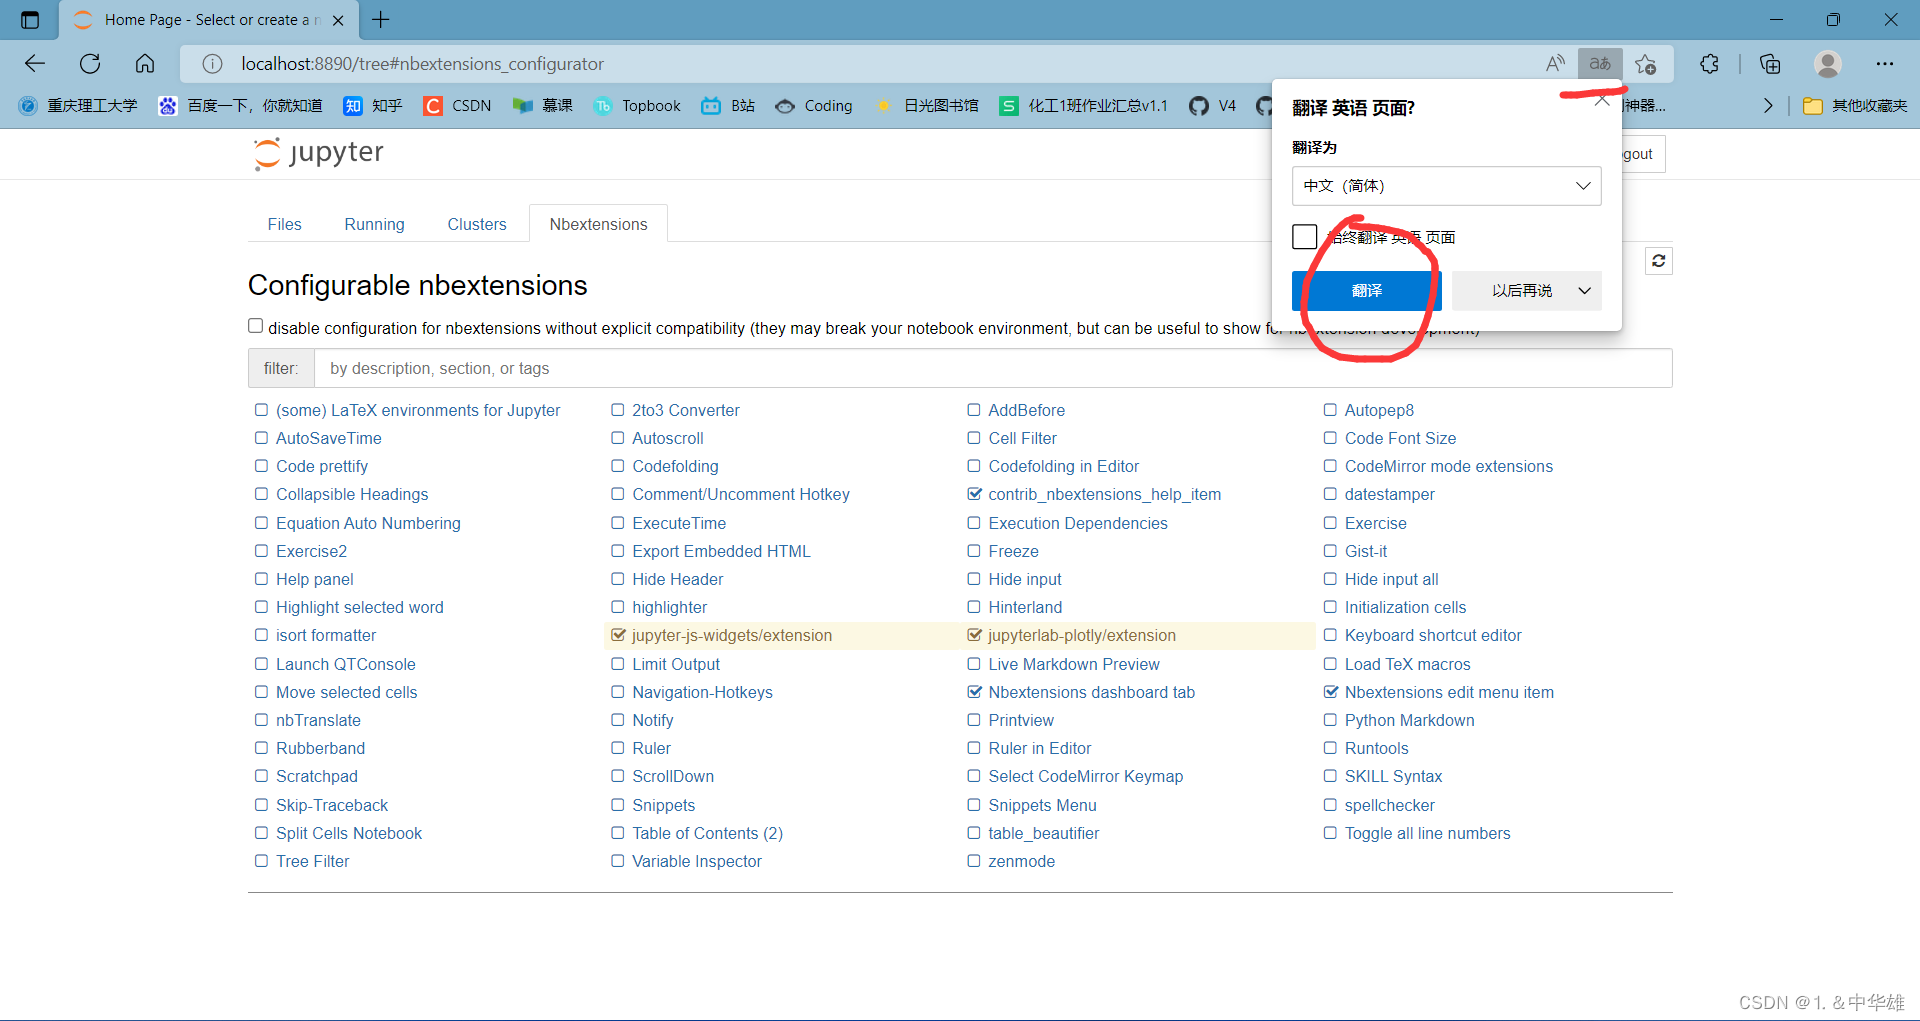This screenshot has width=1920, height=1021.
Task: Click the 以后再说 button
Action: tap(1521, 291)
